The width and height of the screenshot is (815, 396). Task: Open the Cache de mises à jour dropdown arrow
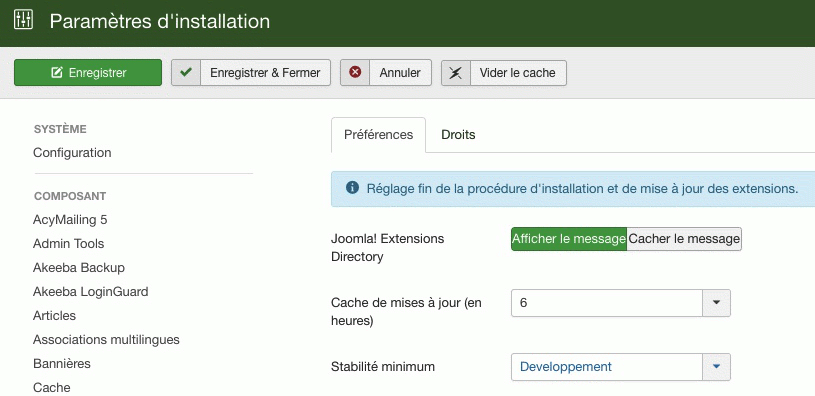click(x=716, y=303)
